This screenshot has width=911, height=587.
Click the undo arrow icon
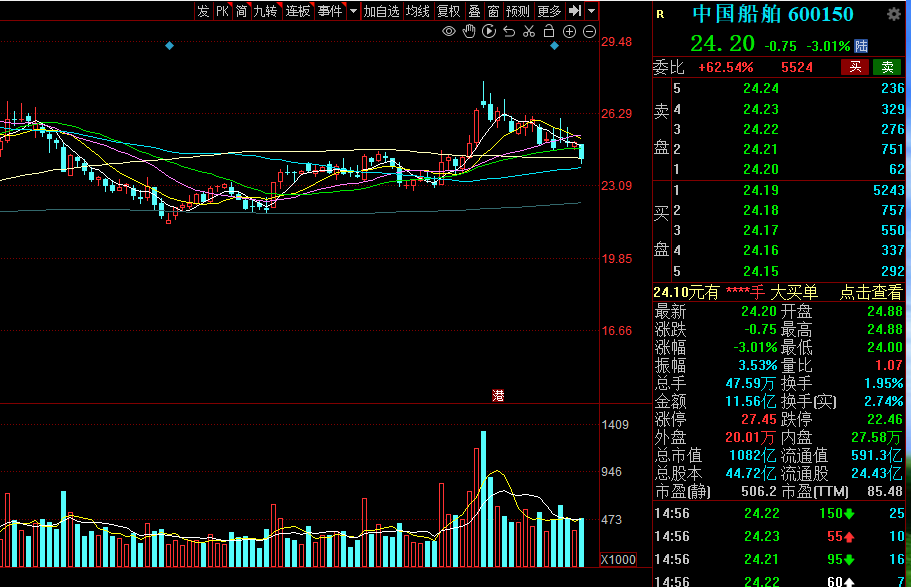point(509,32)
